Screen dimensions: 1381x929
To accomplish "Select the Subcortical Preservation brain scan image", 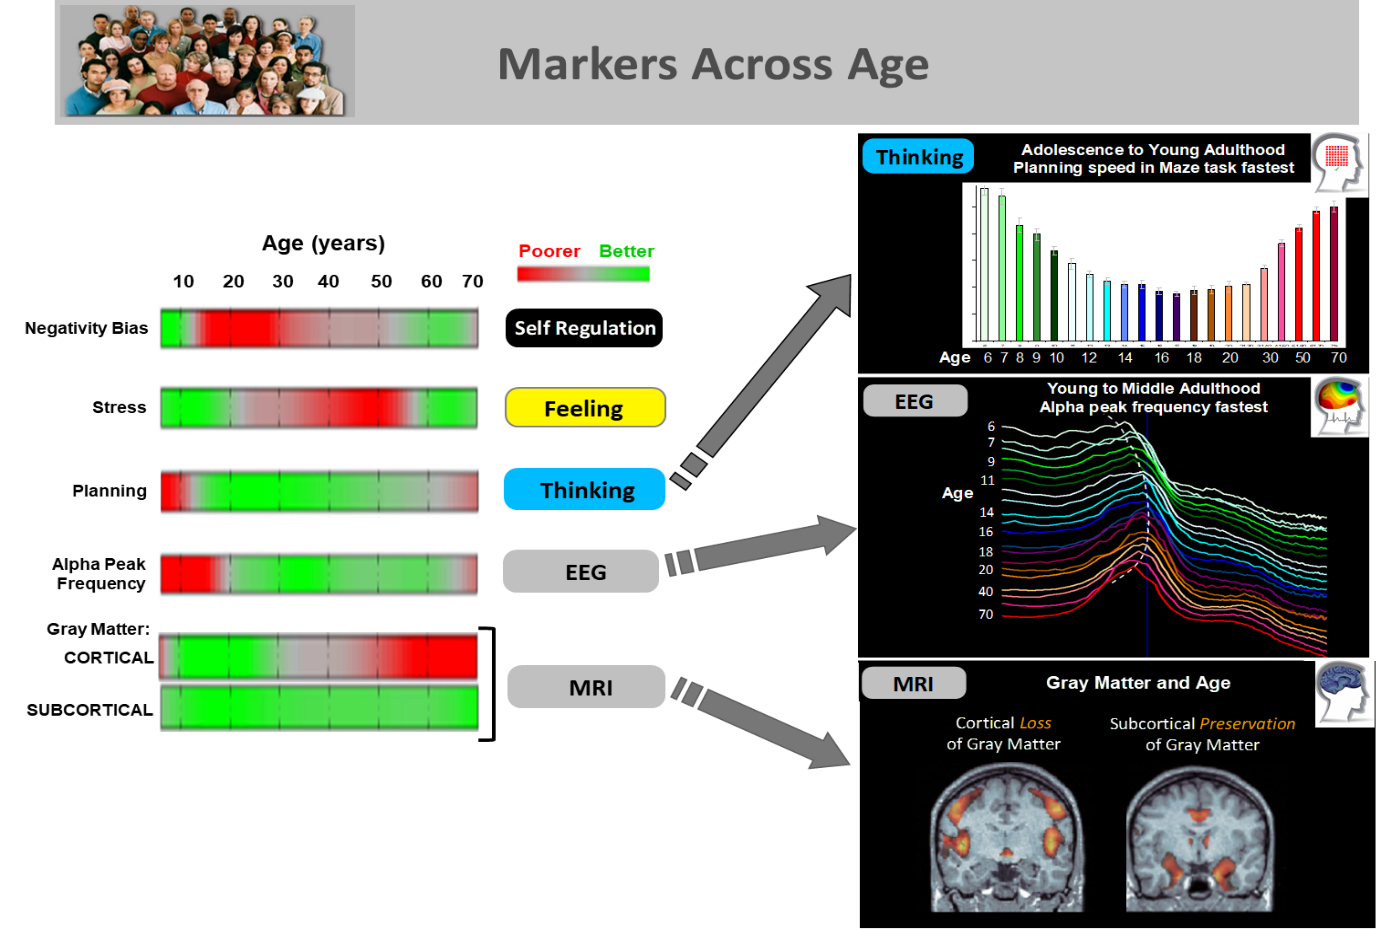I will tap(1200, 838).
